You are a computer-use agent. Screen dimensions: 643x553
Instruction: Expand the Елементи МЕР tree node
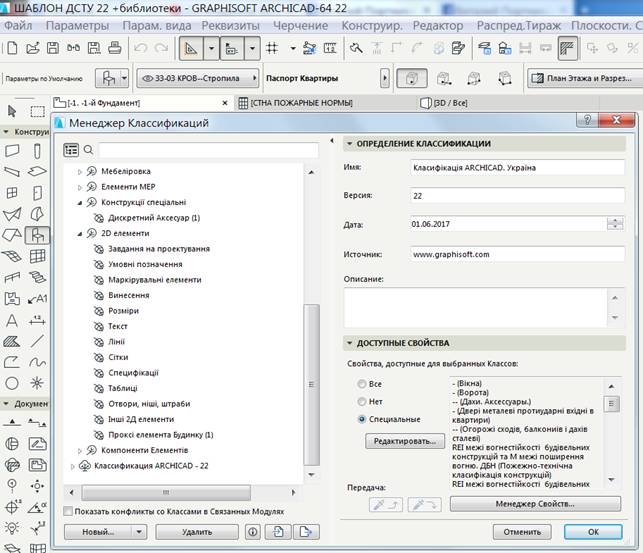(80, 187)
